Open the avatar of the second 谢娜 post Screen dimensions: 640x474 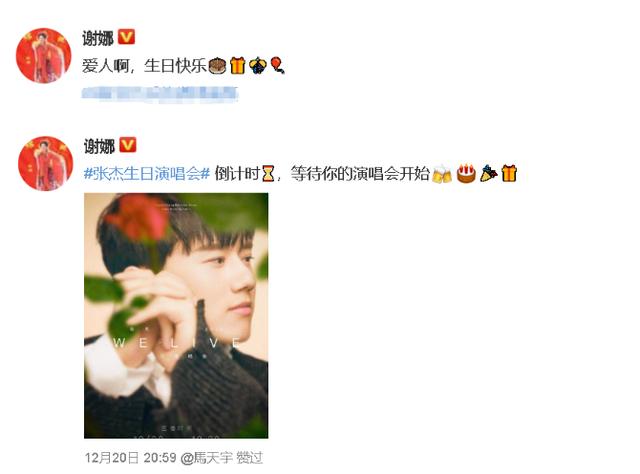(45, 163)
